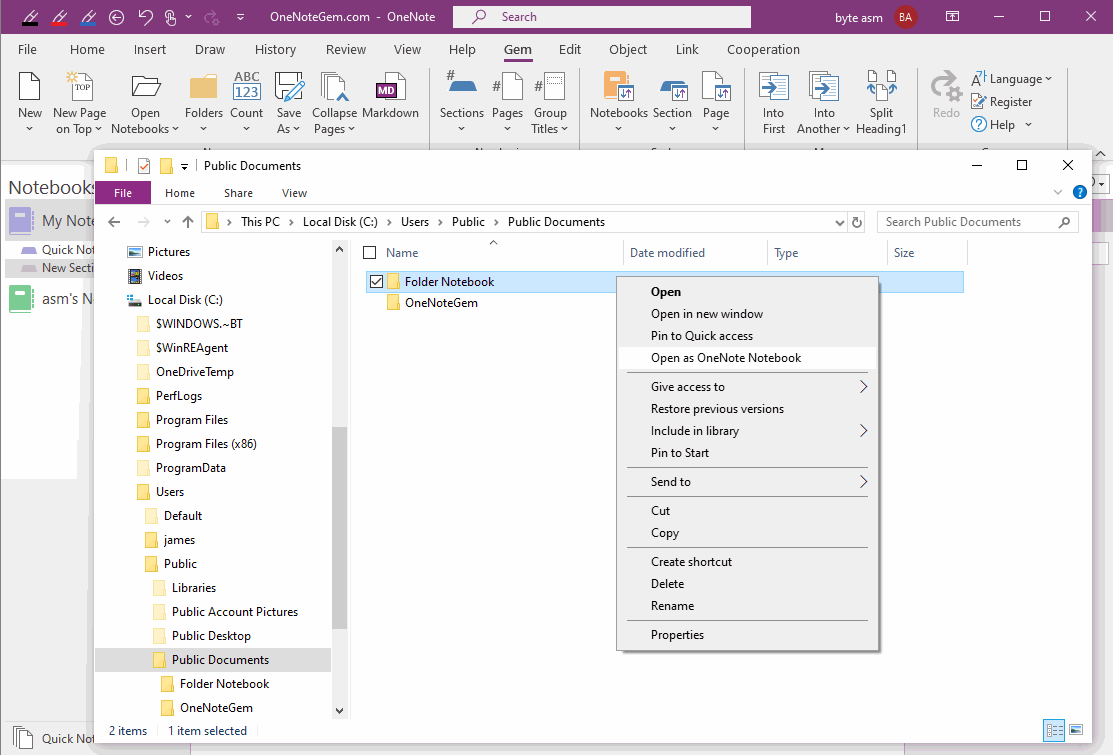Click New Page on Top icon
Viewport: 1113px width, 755px height.
(80, 87)
